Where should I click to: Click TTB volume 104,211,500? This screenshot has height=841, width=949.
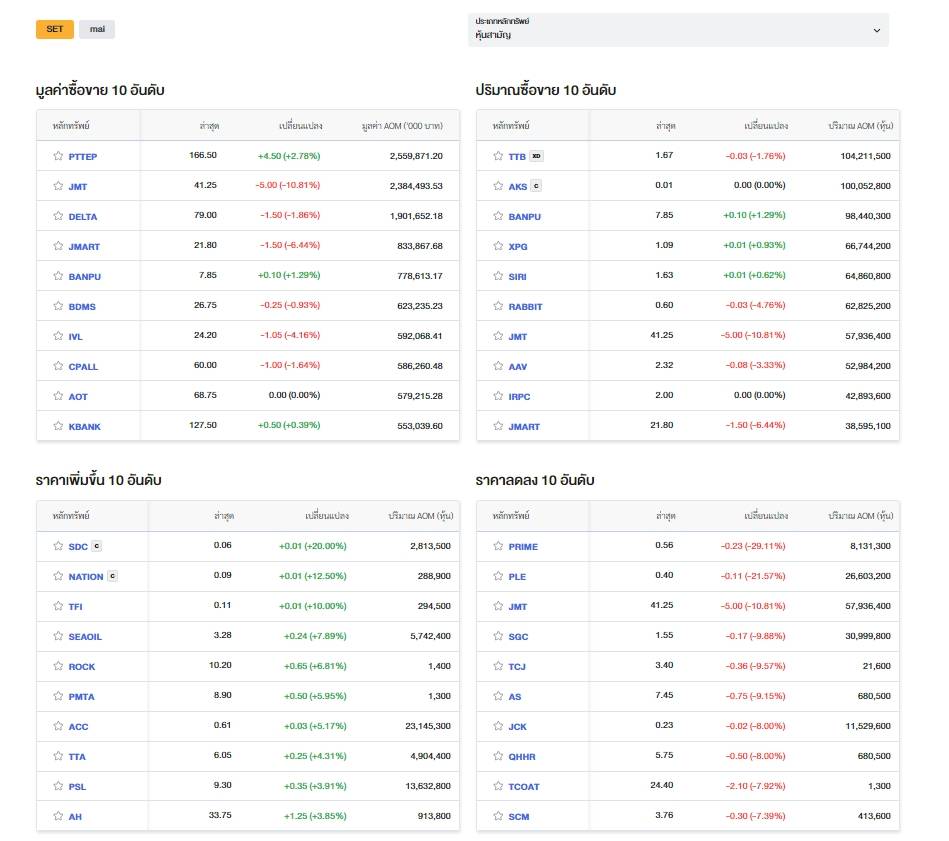(x=865, y=156)
